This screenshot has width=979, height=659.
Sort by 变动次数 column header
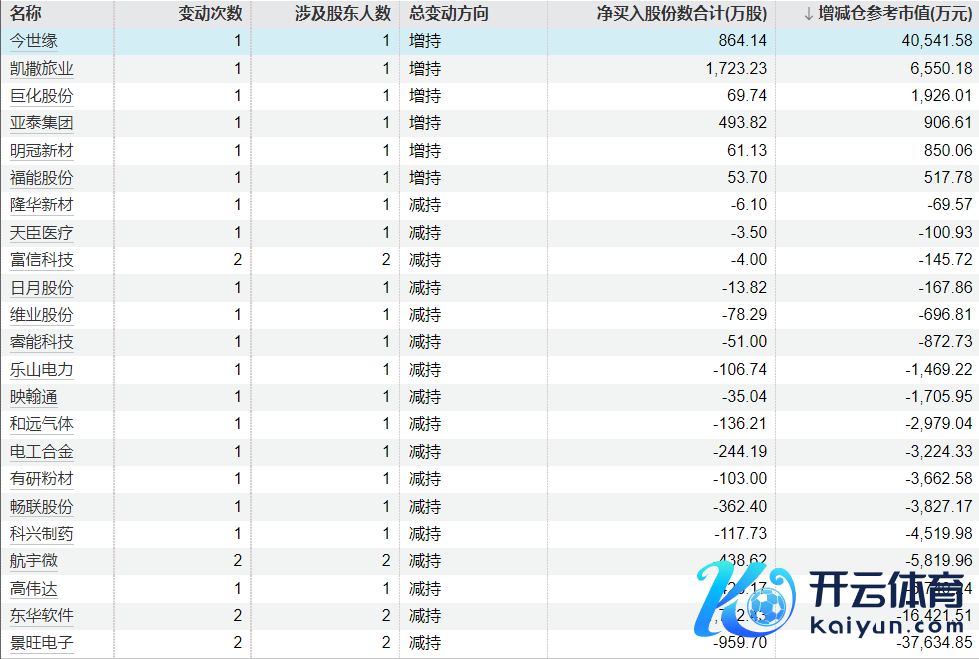point(210,14)
